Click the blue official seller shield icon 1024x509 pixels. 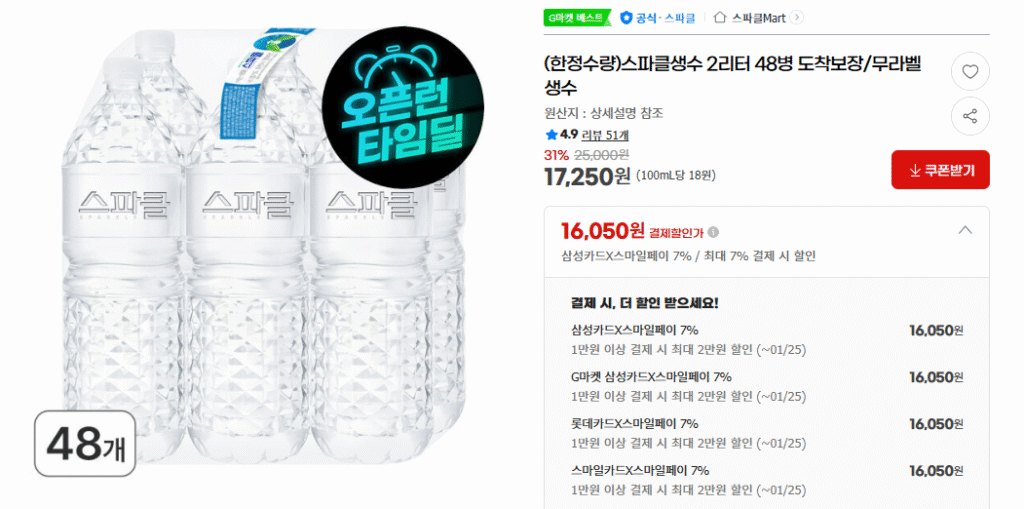626,17
